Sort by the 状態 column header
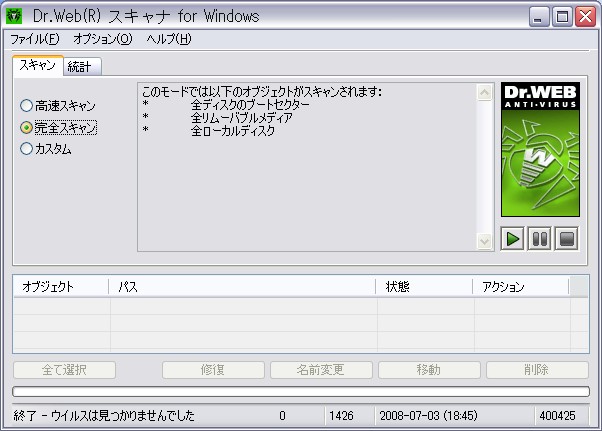 424,287
